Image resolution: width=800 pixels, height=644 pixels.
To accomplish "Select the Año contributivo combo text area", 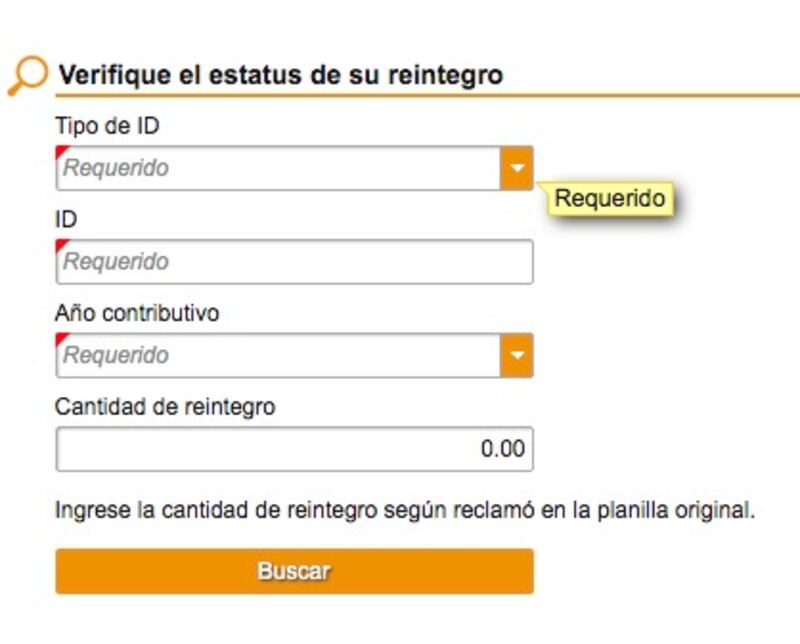I will 278,355.
